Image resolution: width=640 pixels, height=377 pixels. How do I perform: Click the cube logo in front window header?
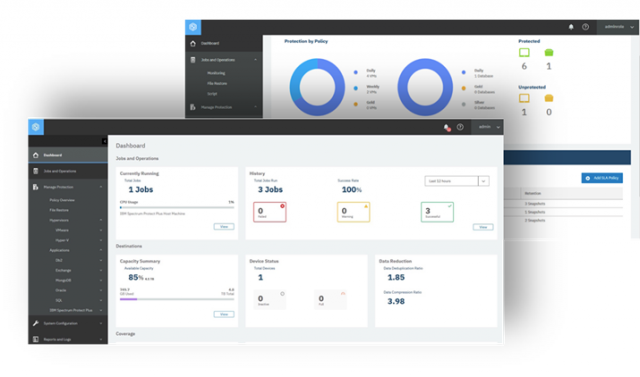click(36, 127)
